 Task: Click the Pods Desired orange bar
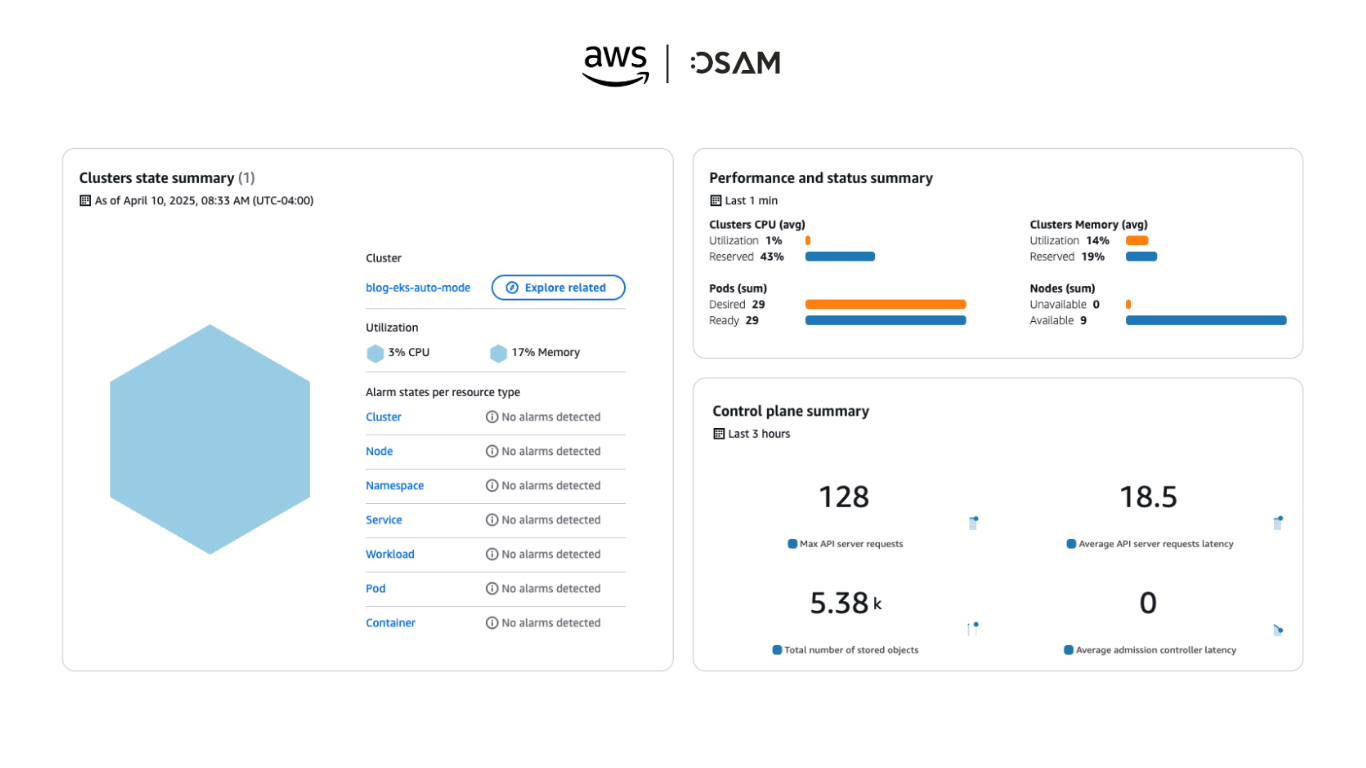[885, 304]
